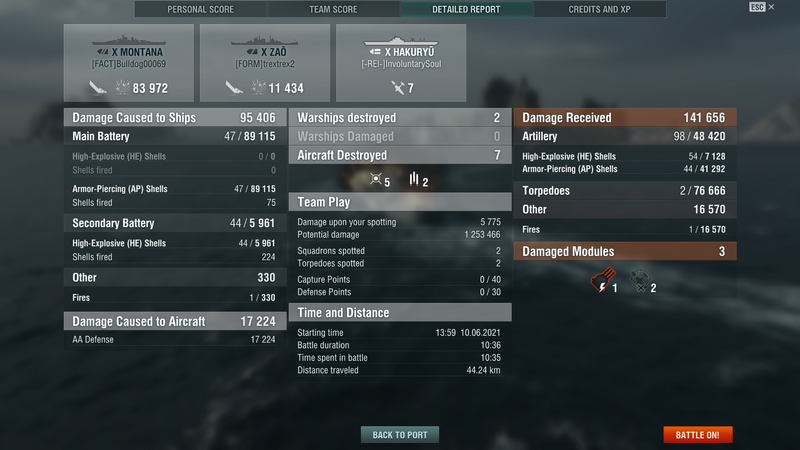Viewport: 800px width, 450px height.
Task: Click the Back to Port button
Action: pos(400,435)
